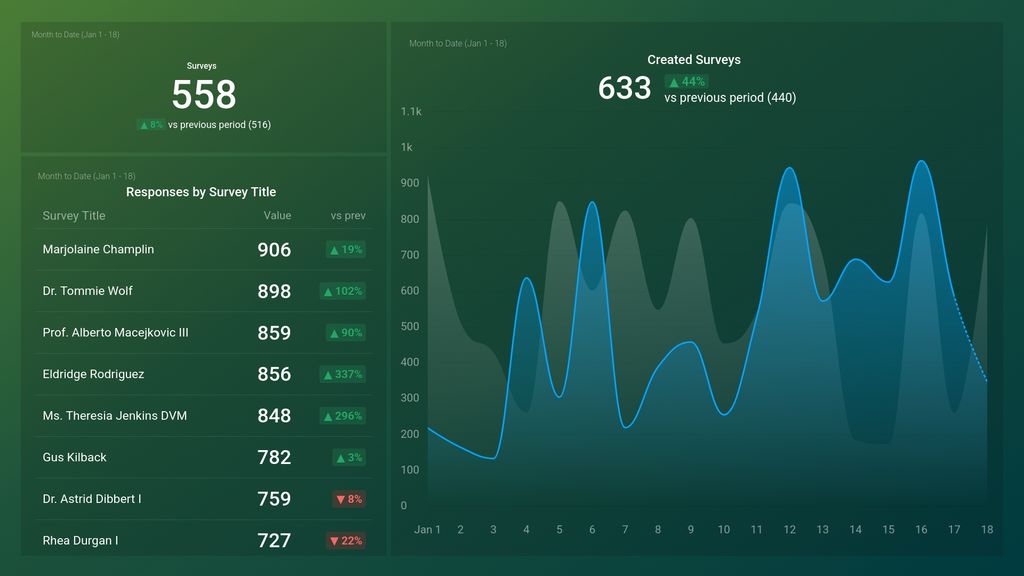1024x576 pixels.
Task: Select the Rhea Durgan I row title
Action: coord(80,541)
